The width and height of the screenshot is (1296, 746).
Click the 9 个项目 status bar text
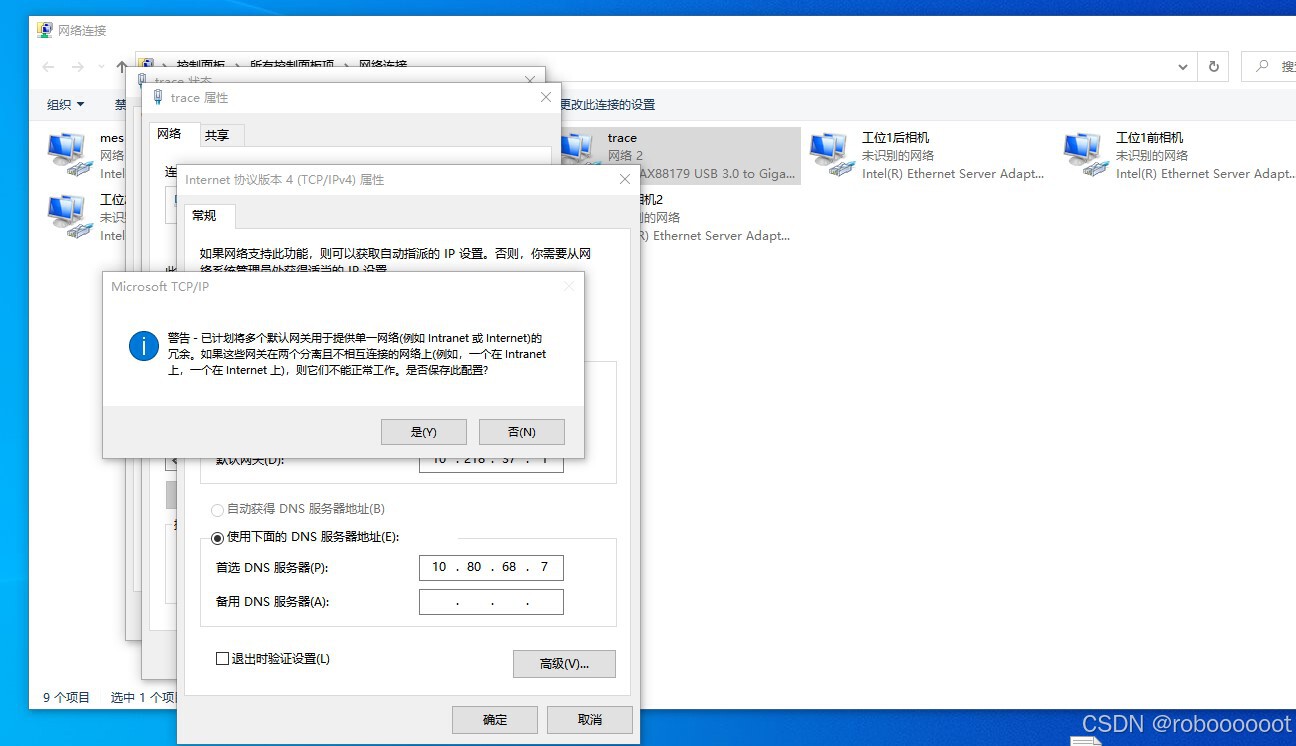[66, 697]
